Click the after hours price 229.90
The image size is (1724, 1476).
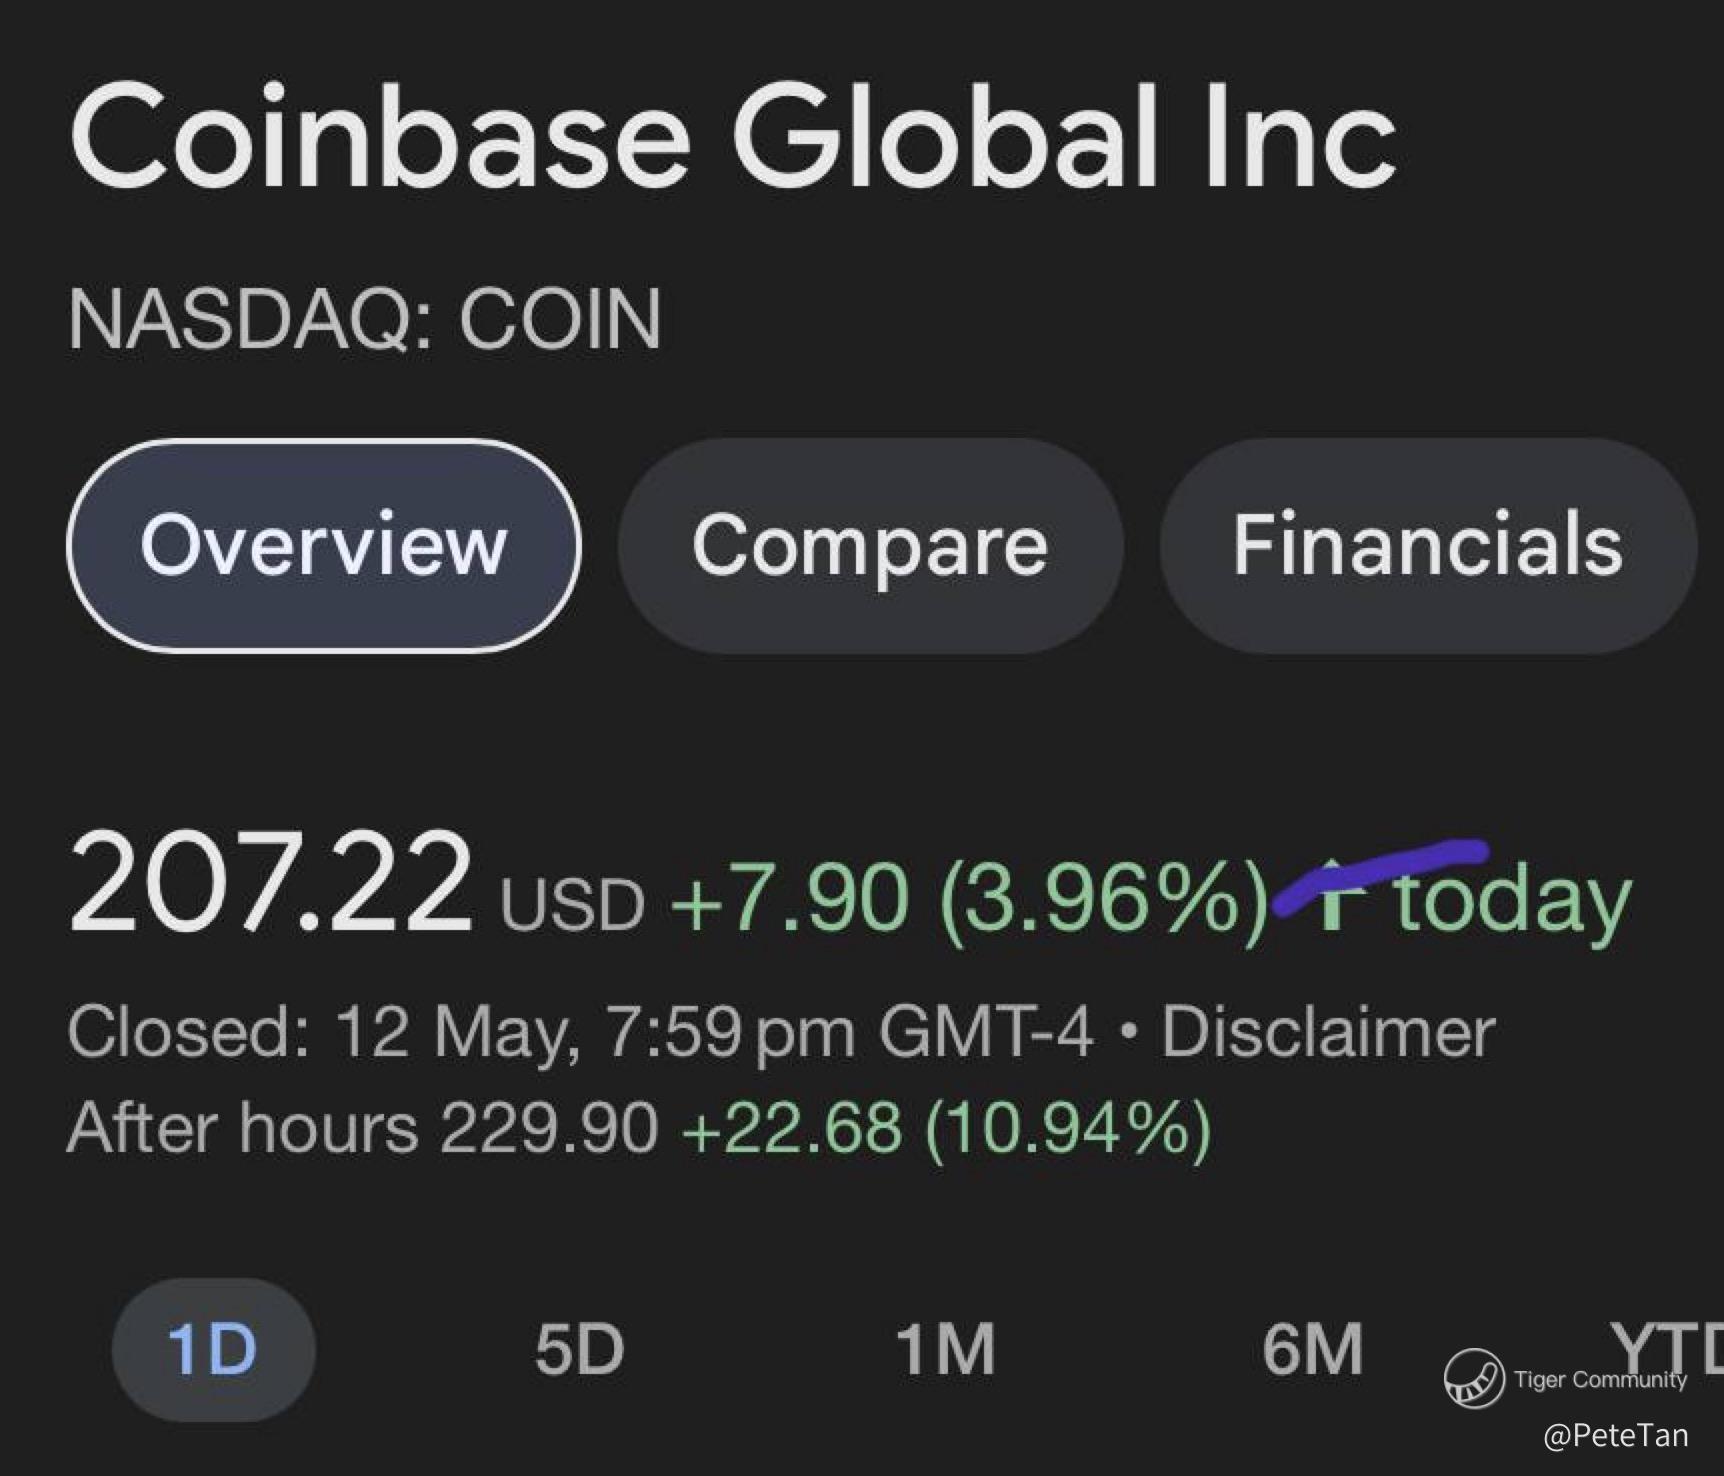pos(549,1128)
